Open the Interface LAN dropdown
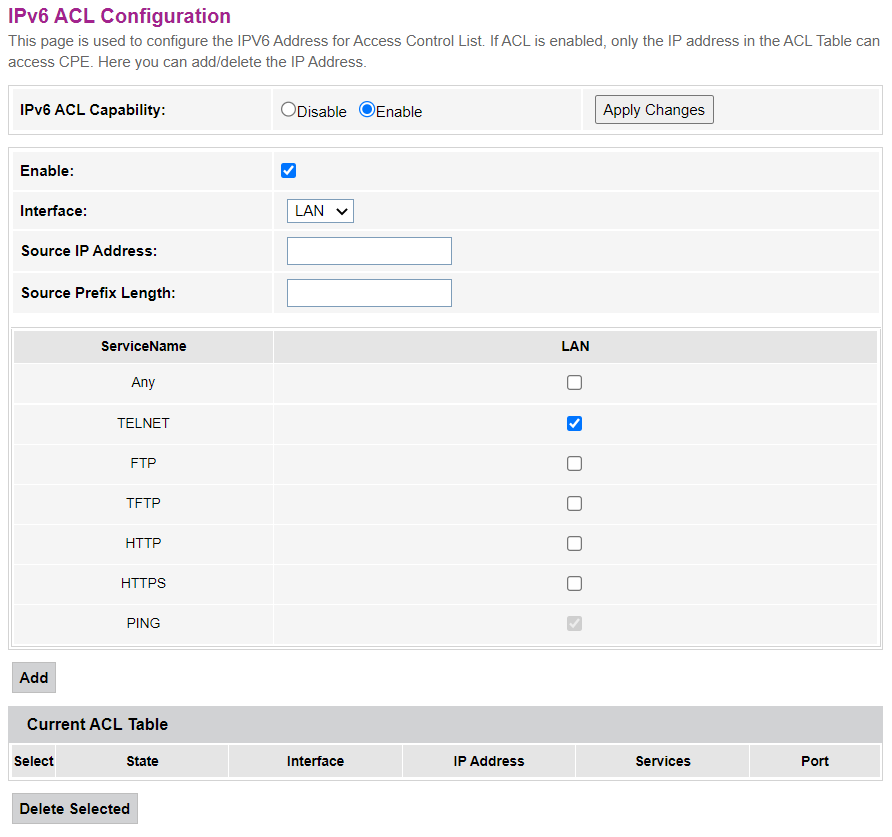The width and height of the screenshot is (892, 837). click(320, 211)
